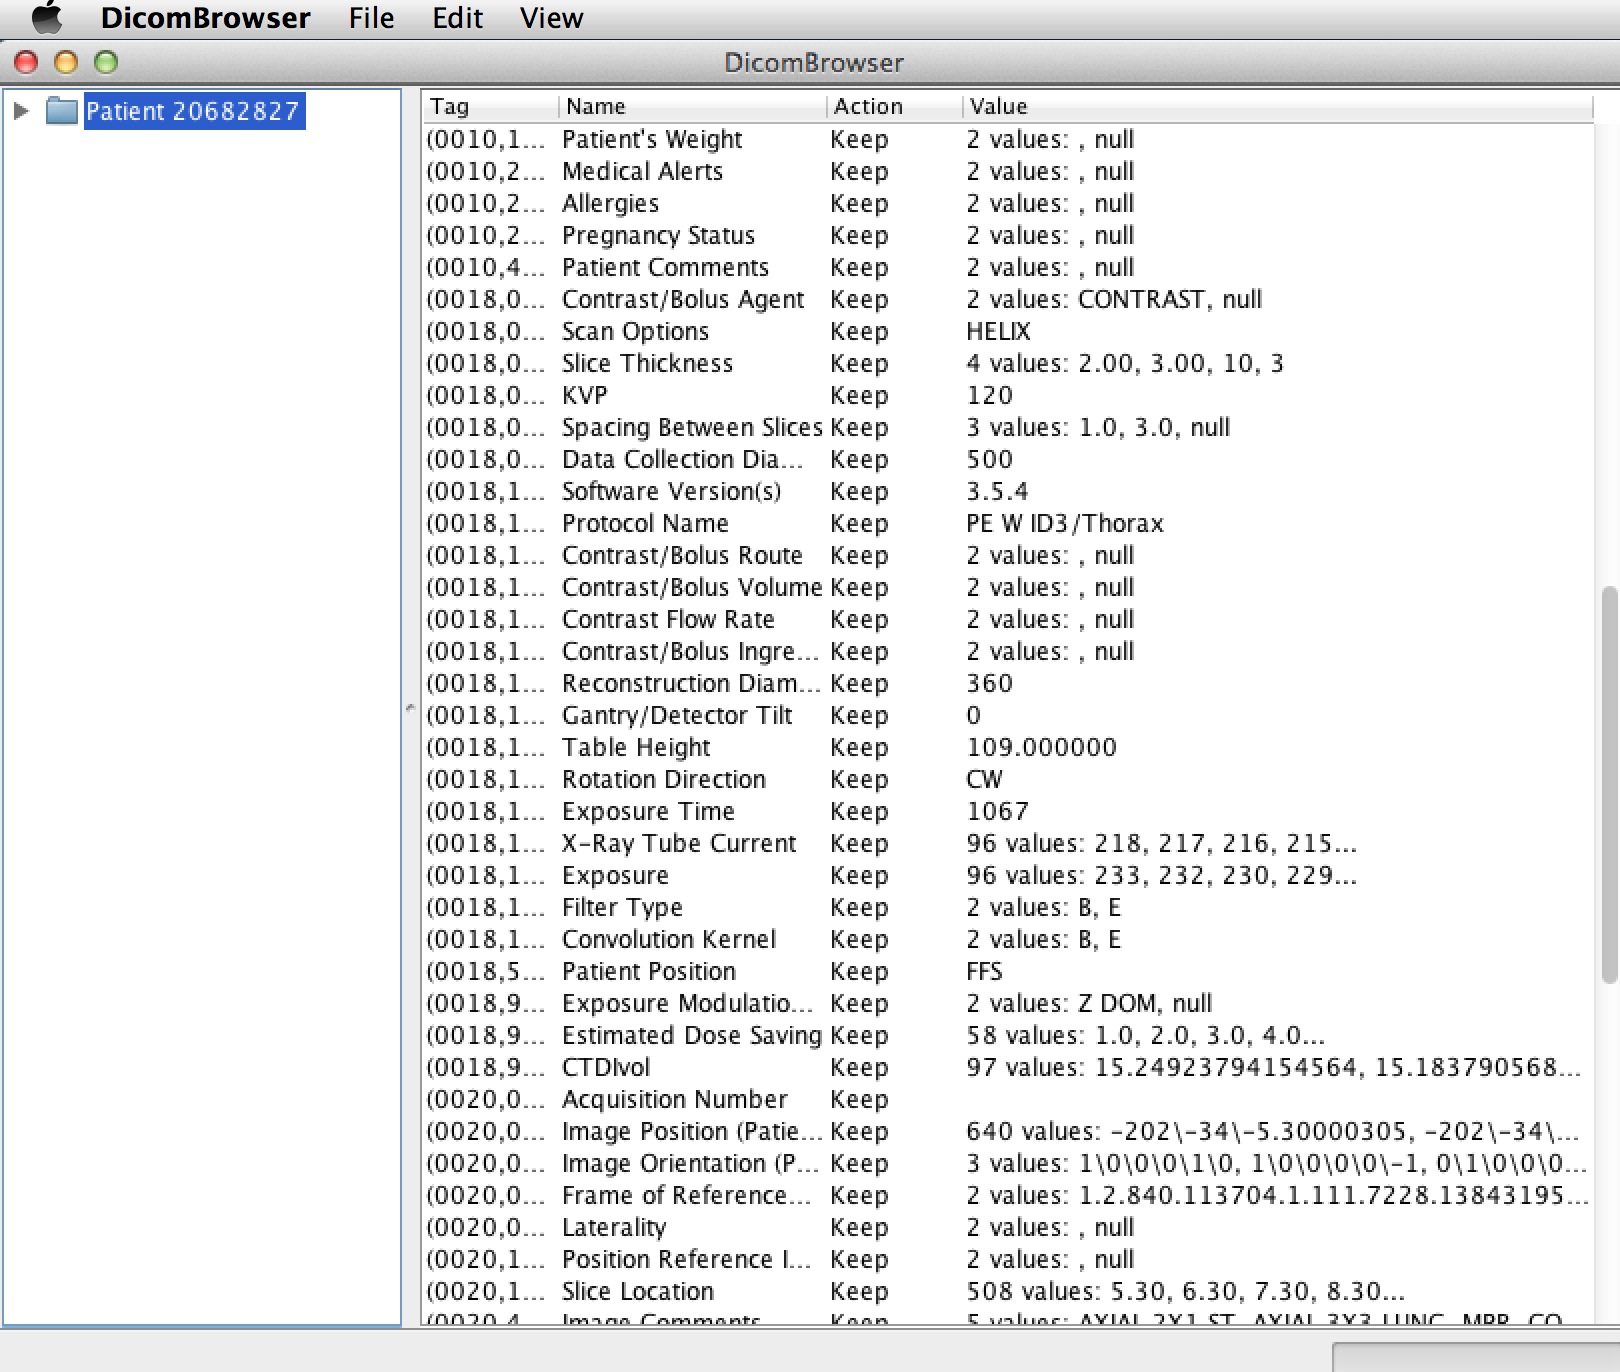Click the Frame of Reference UID value
This screenshot has height=1372, width=1620.
pos(1277,1195)
